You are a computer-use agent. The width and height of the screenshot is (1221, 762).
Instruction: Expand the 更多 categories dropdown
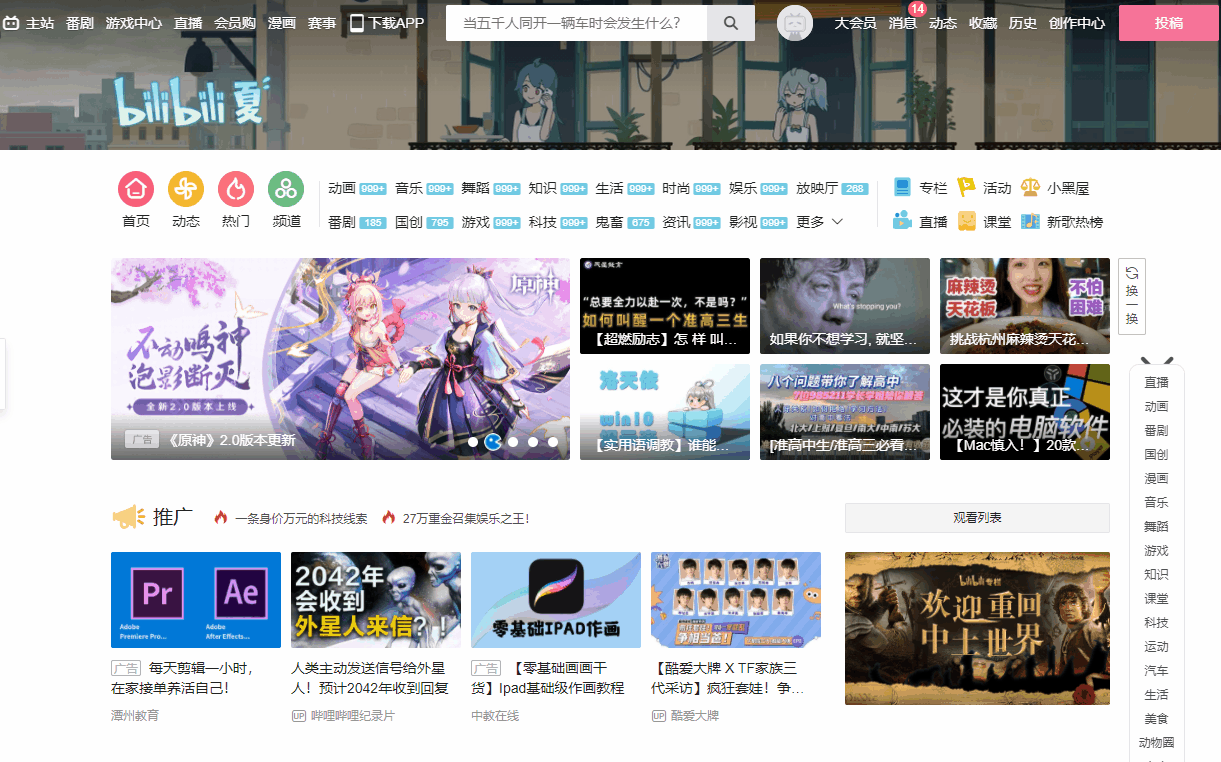point(817,221)
